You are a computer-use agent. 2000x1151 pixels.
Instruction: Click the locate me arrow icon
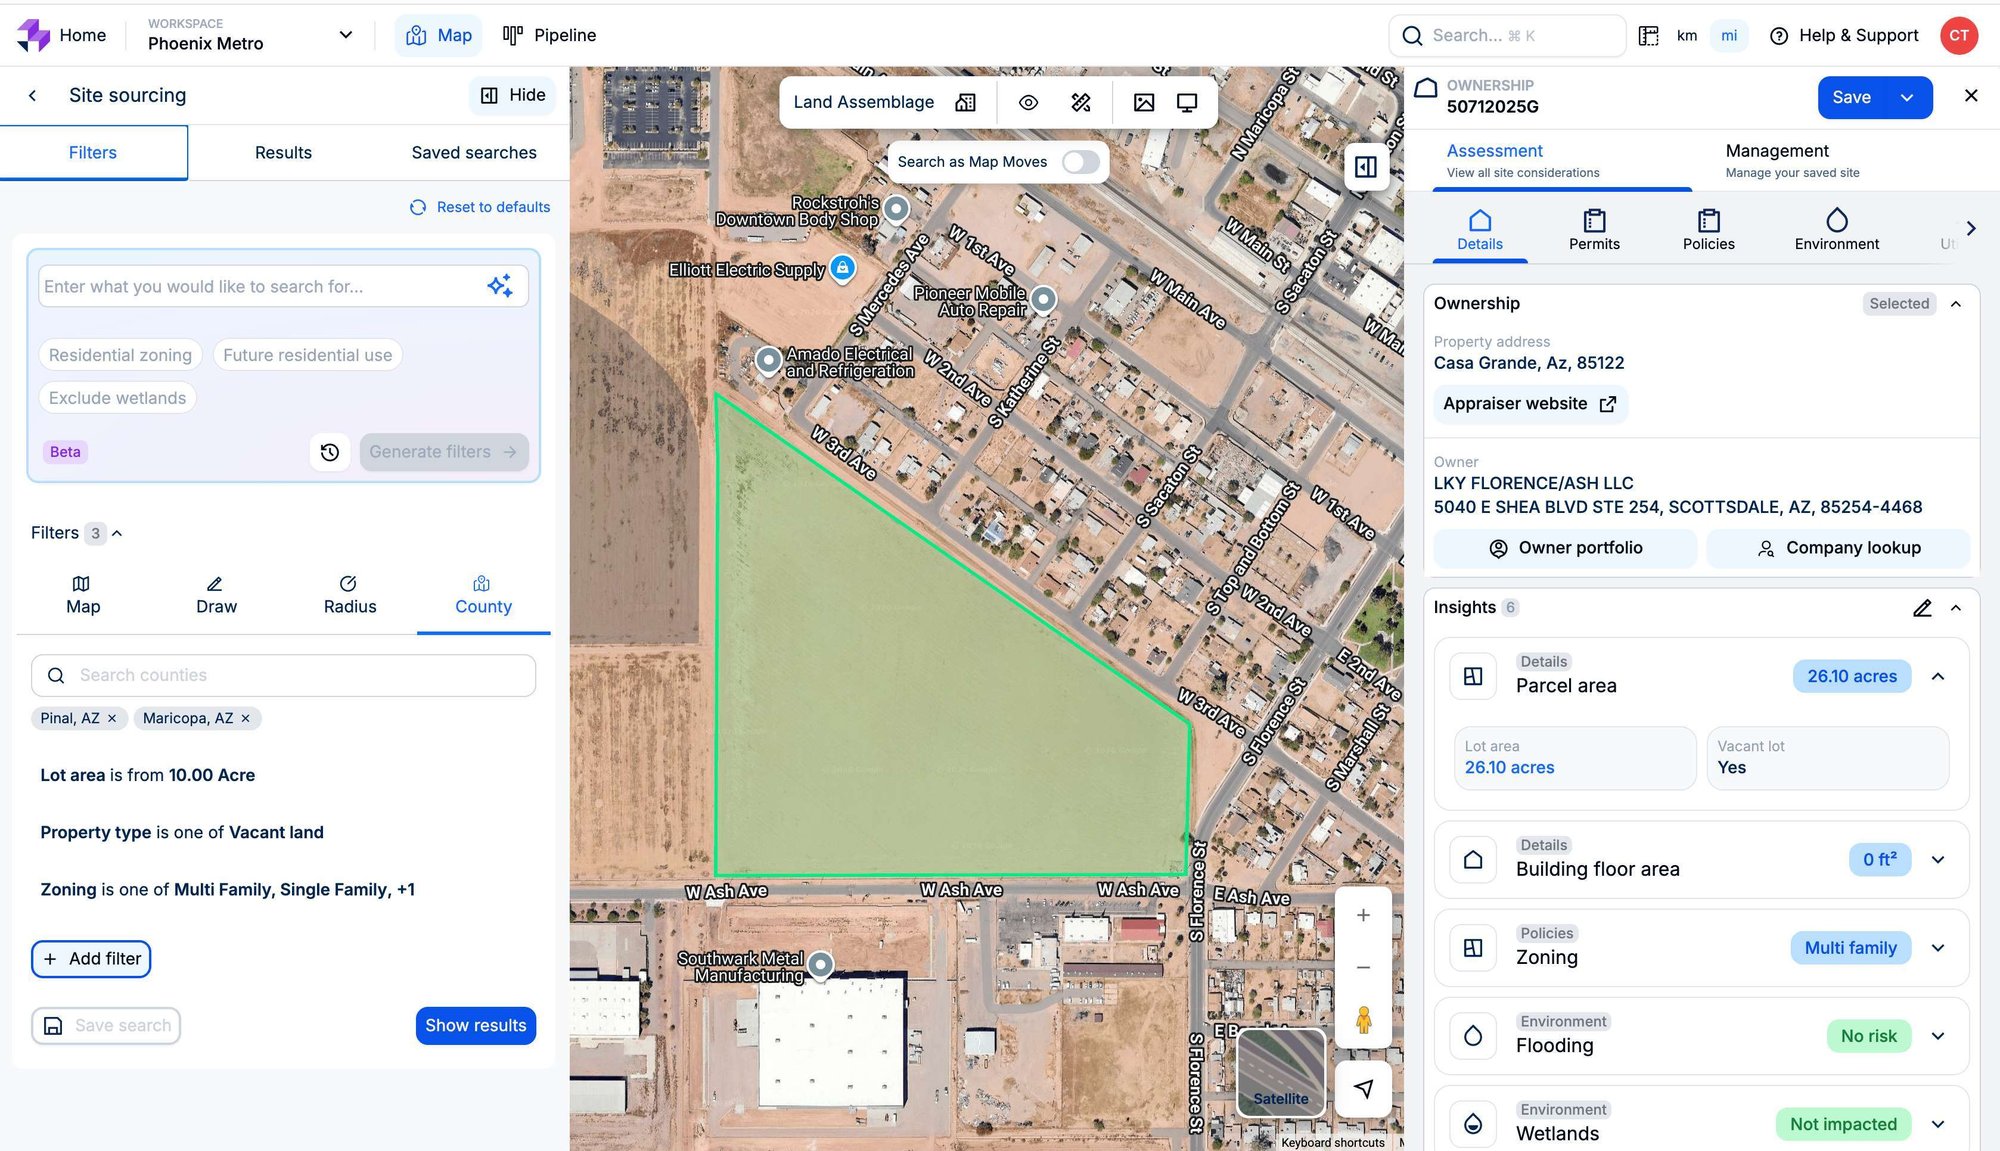[1363, 1089]
